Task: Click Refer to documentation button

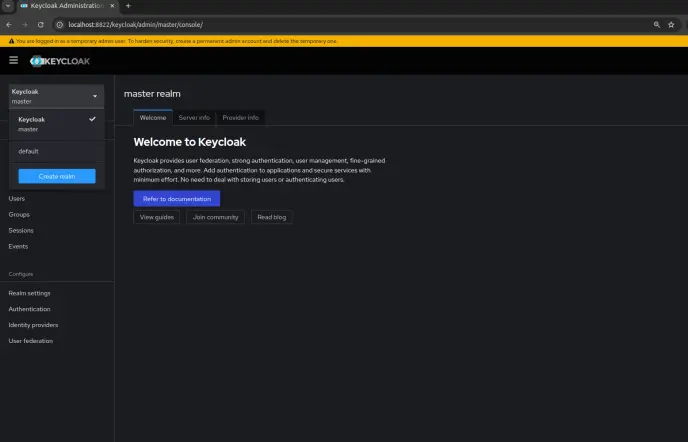Action: (x=176, y=199)
